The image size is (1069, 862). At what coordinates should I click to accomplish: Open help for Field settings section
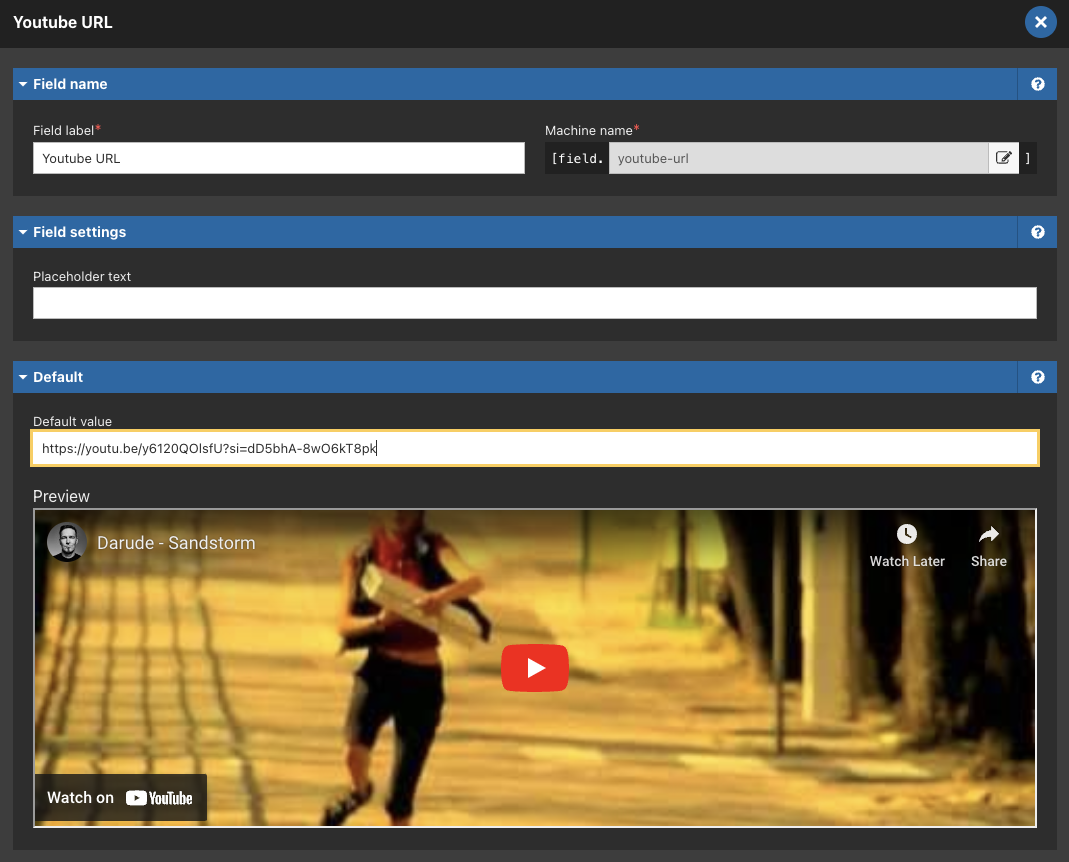point(1038,232)
